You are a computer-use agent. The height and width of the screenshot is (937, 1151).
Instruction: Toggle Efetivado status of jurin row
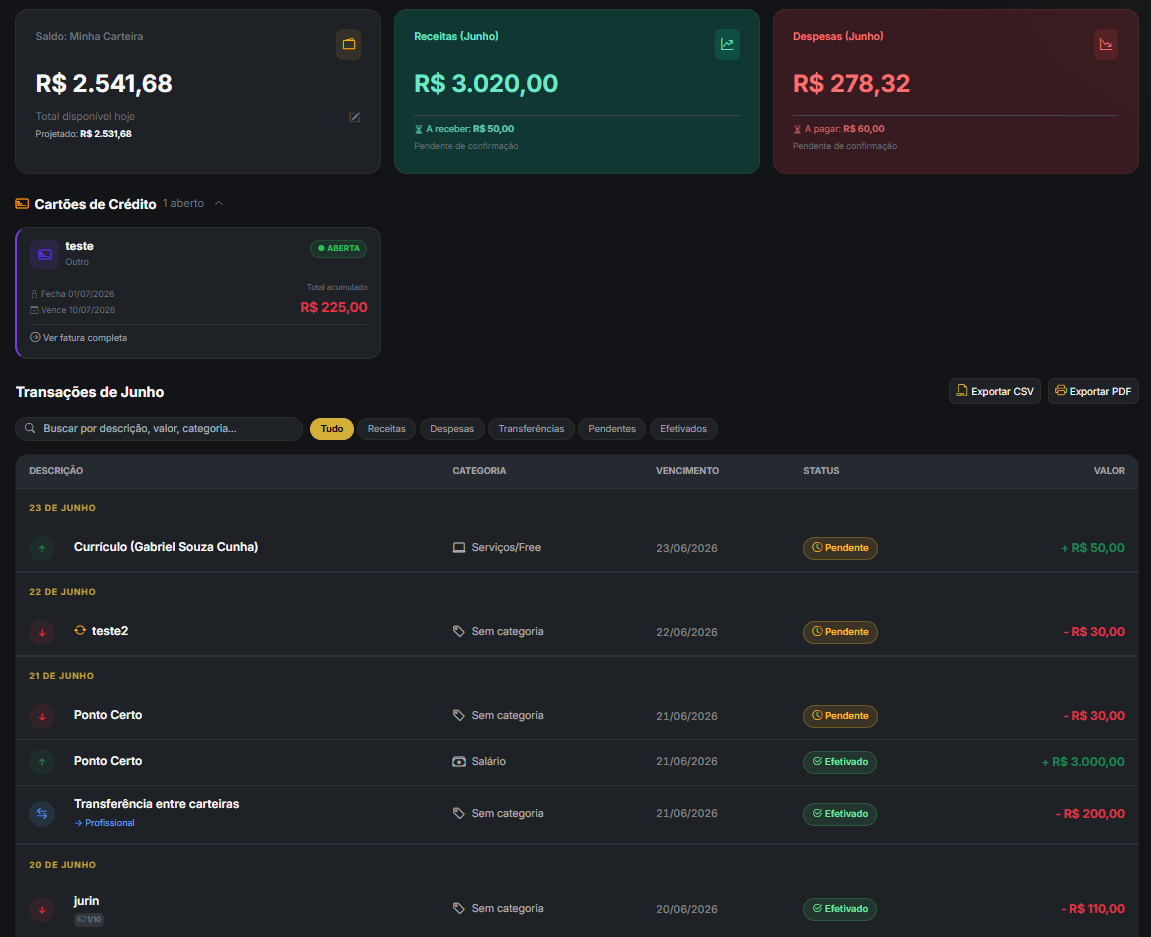click(840, 909)
